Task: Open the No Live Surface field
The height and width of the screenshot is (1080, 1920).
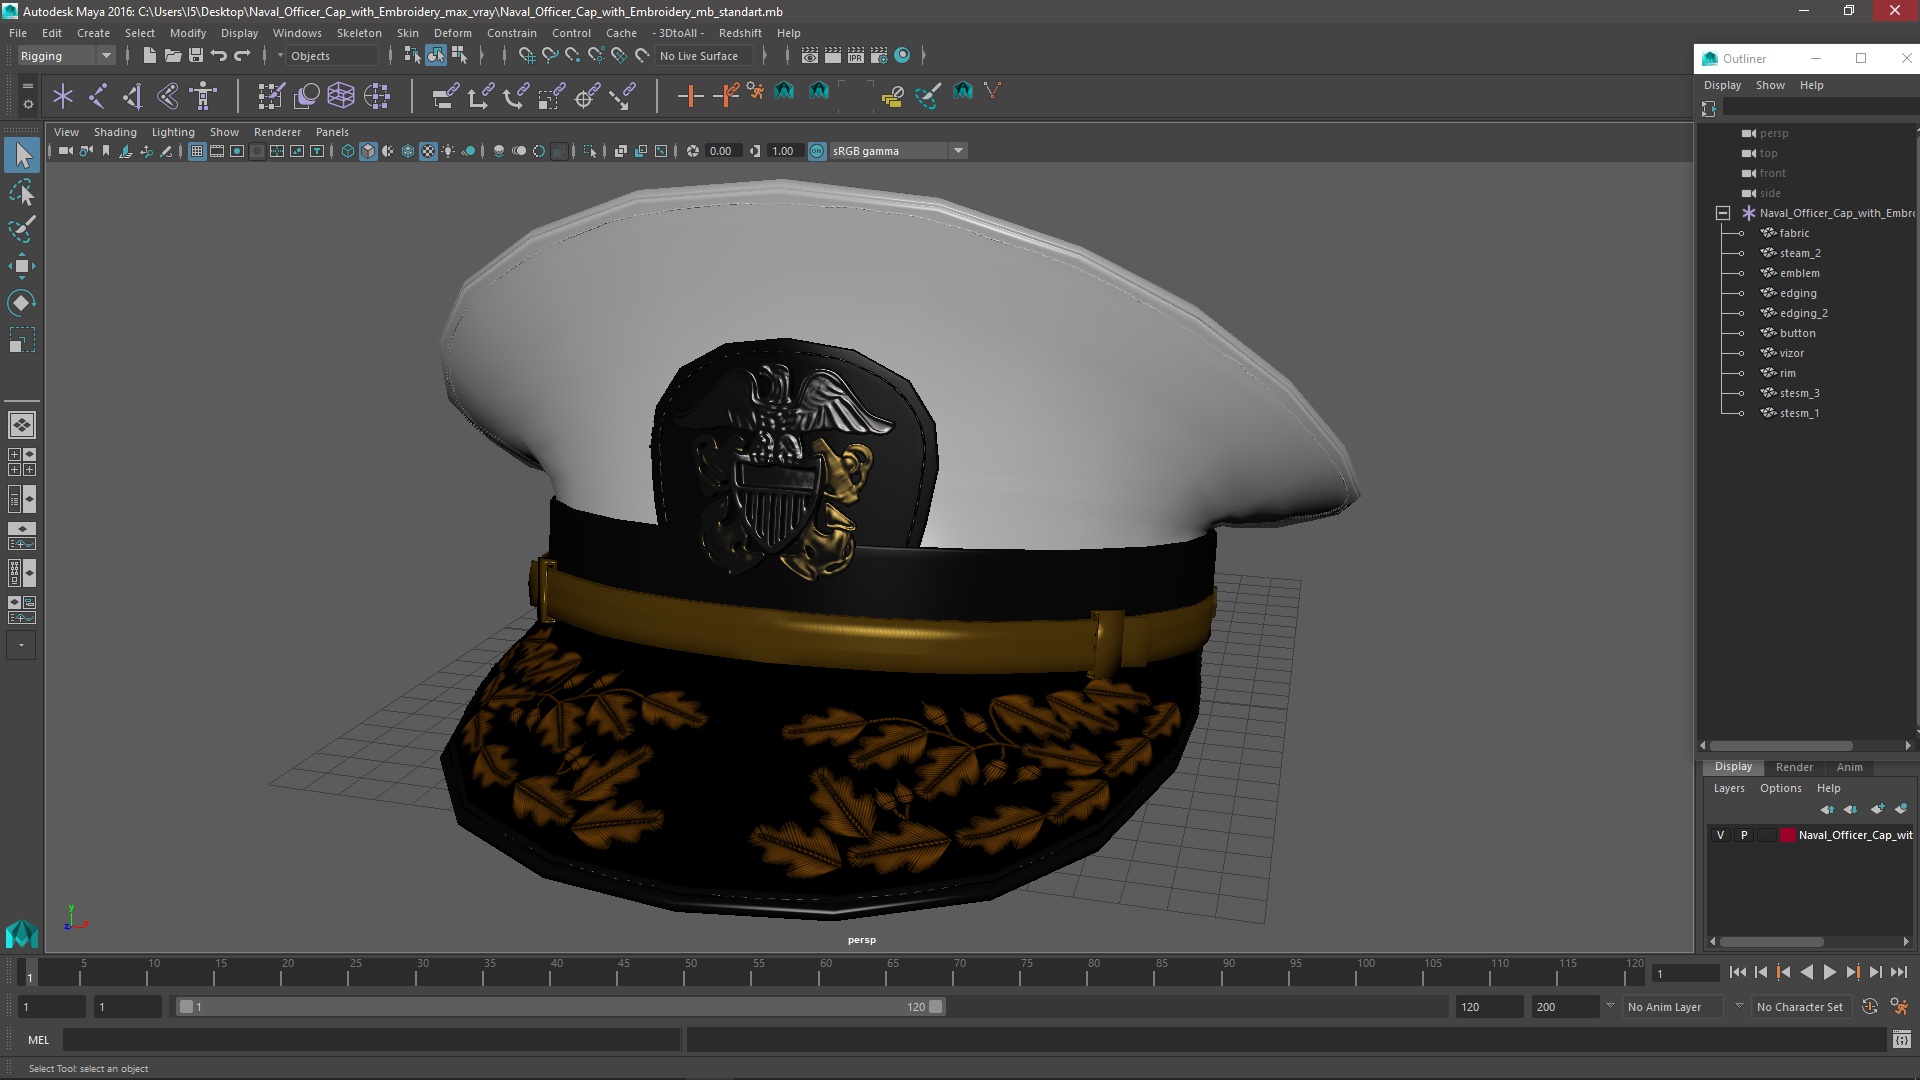Action: [x=705, y=56]
